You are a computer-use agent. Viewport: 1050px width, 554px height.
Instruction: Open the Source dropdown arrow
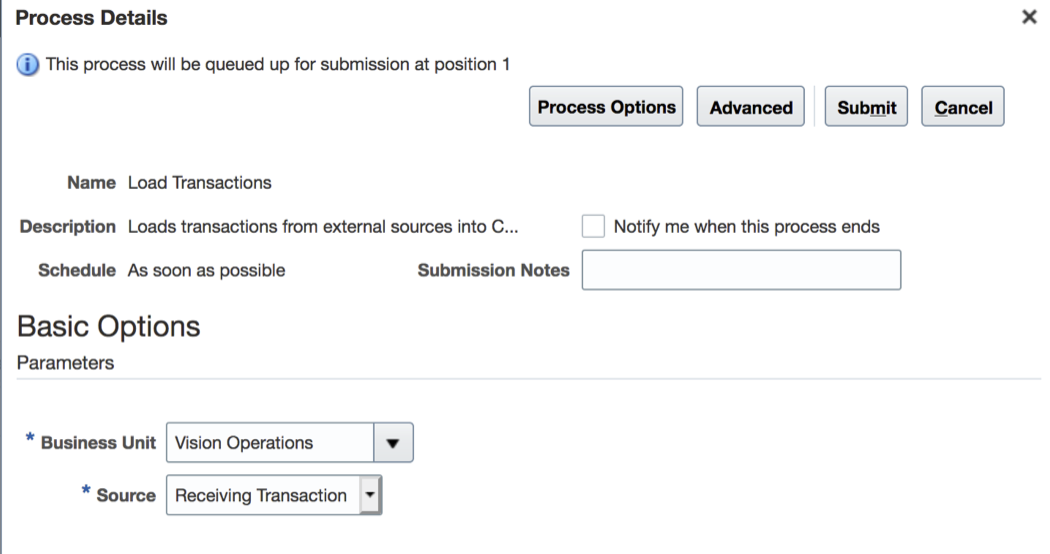pos(370,495)
